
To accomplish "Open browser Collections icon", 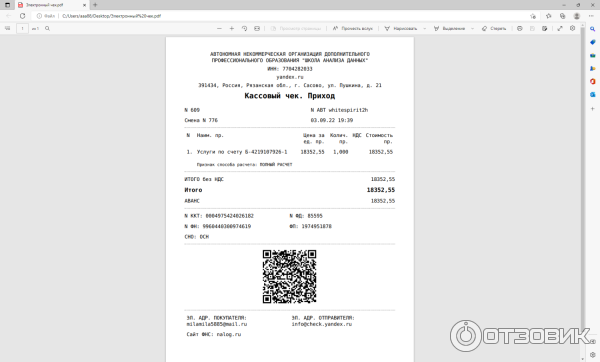I will [x=562, y=16].
